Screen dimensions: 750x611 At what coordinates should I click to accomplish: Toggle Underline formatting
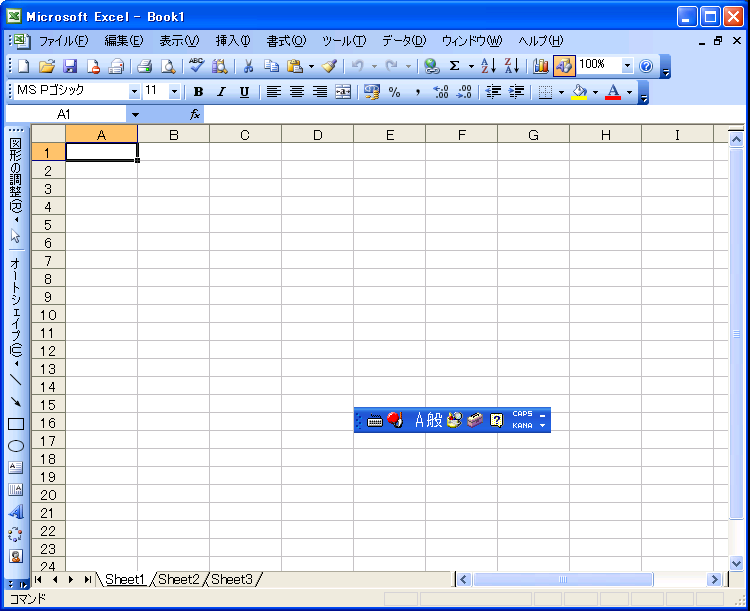tap(244, 92)
